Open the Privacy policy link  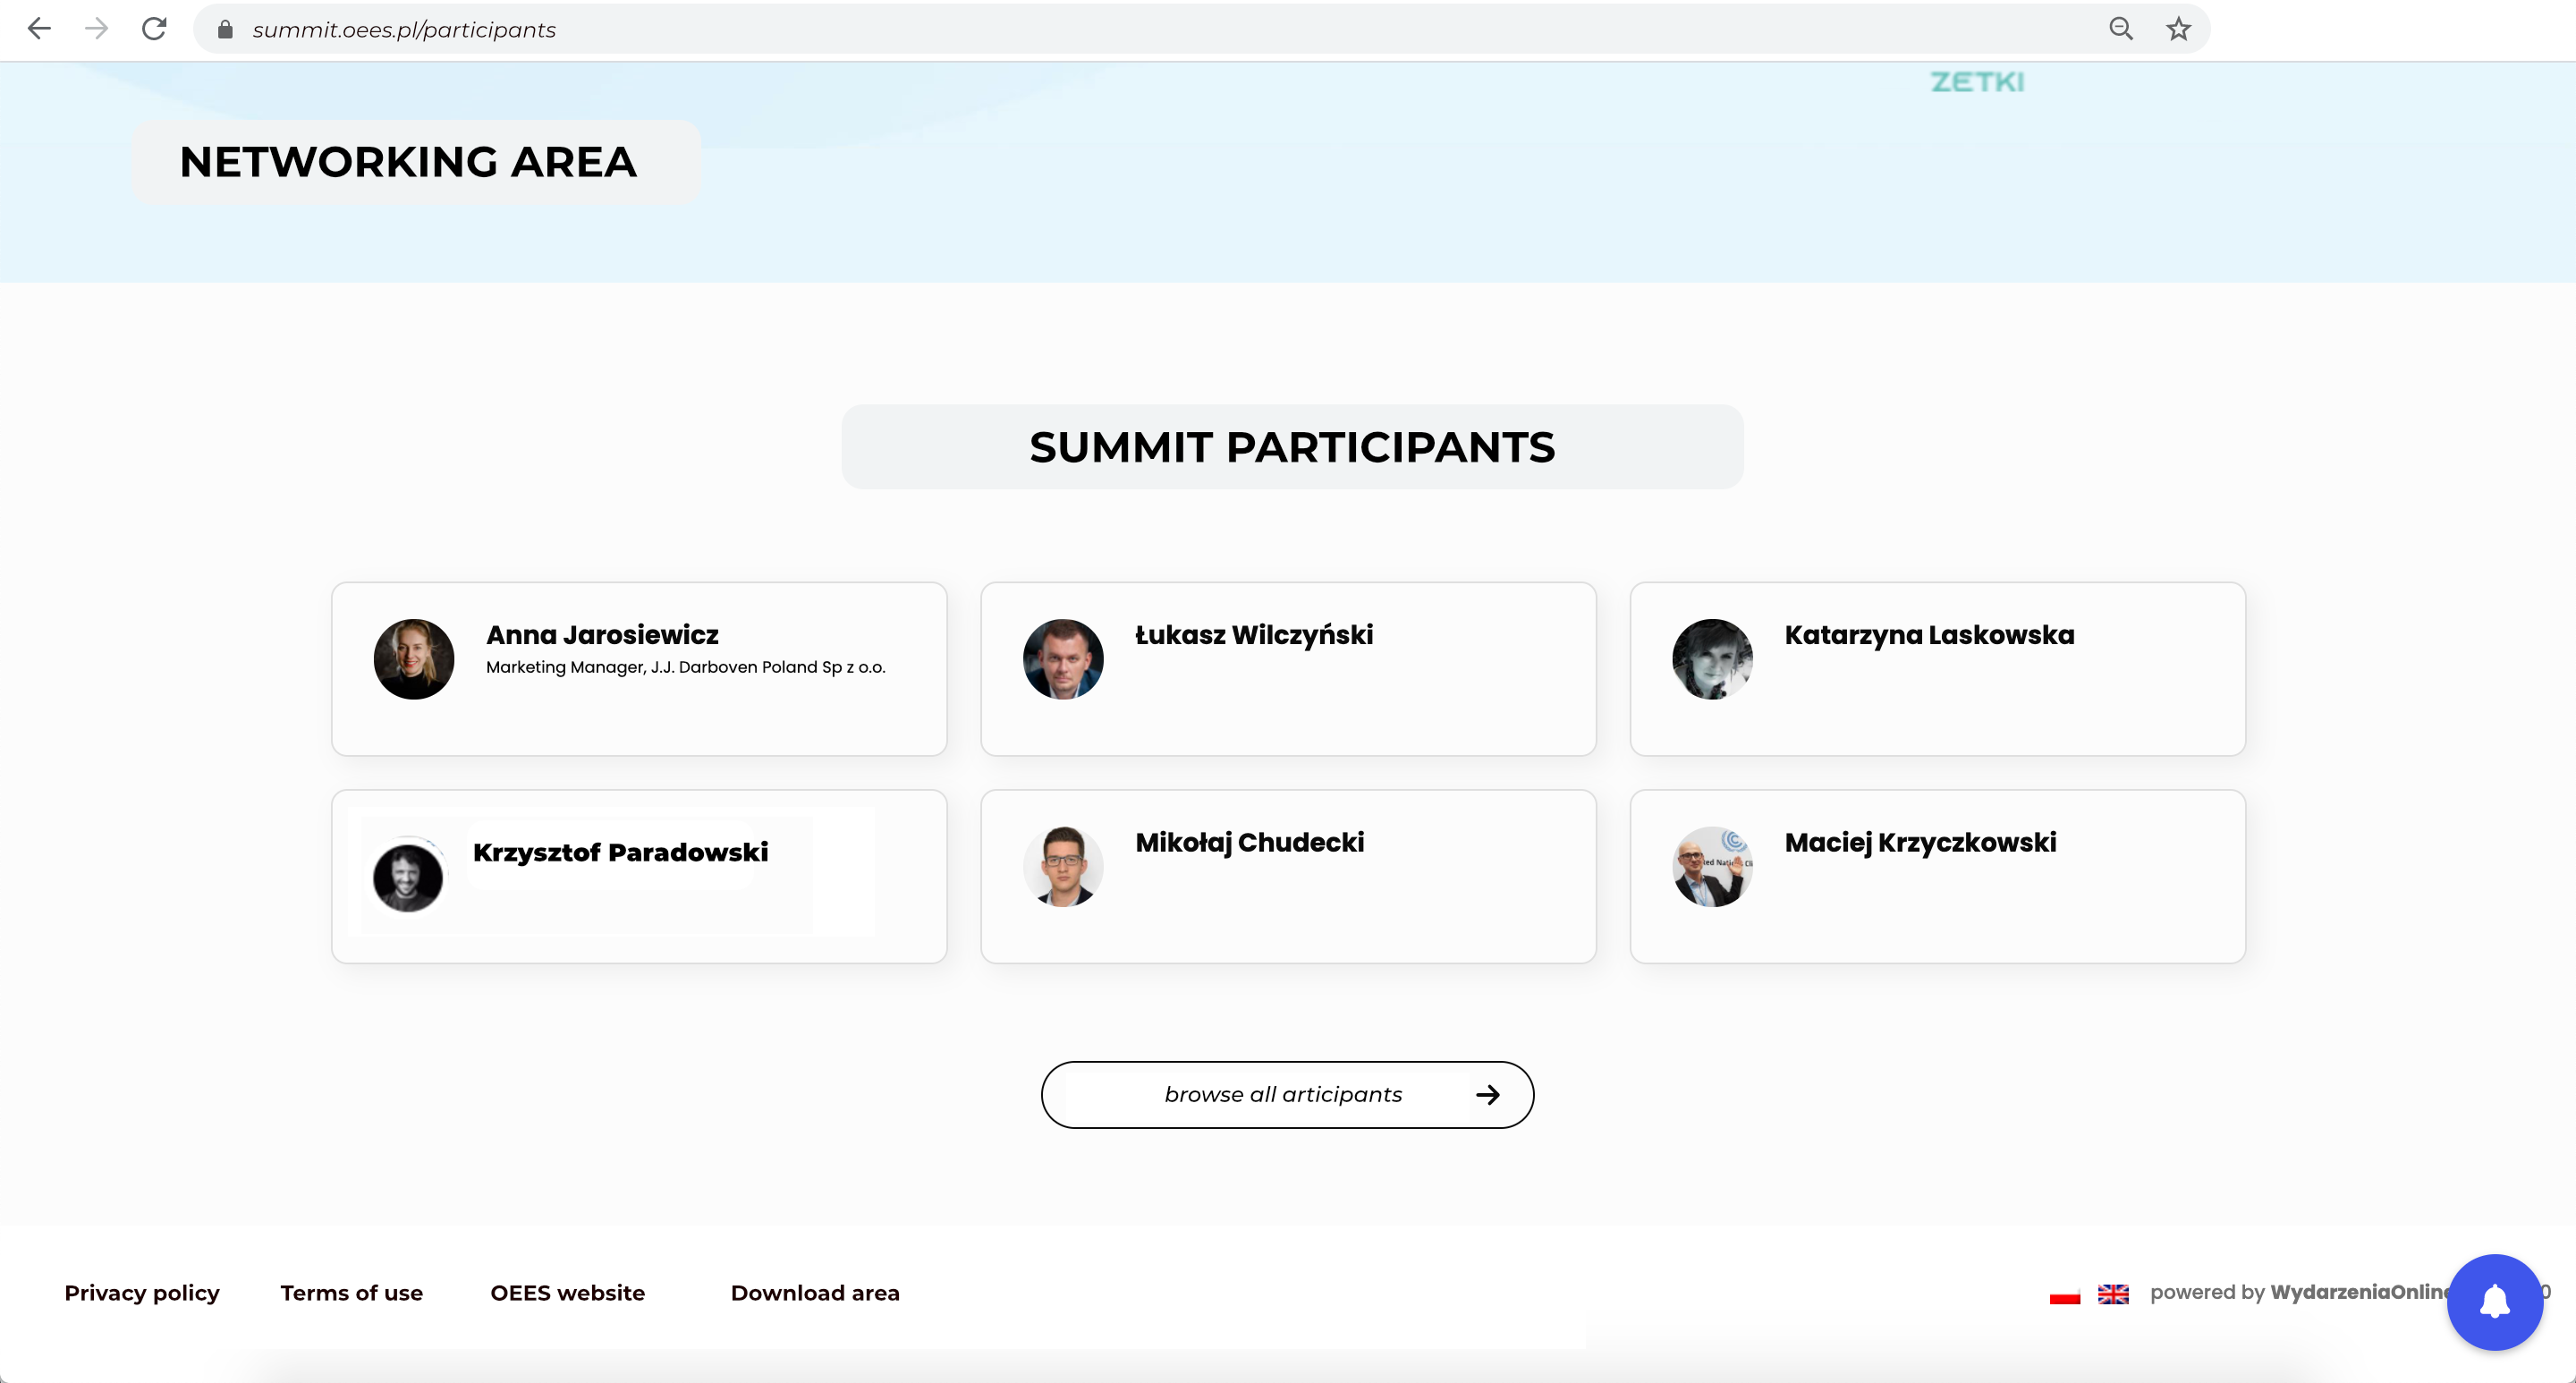[142, 1293]
